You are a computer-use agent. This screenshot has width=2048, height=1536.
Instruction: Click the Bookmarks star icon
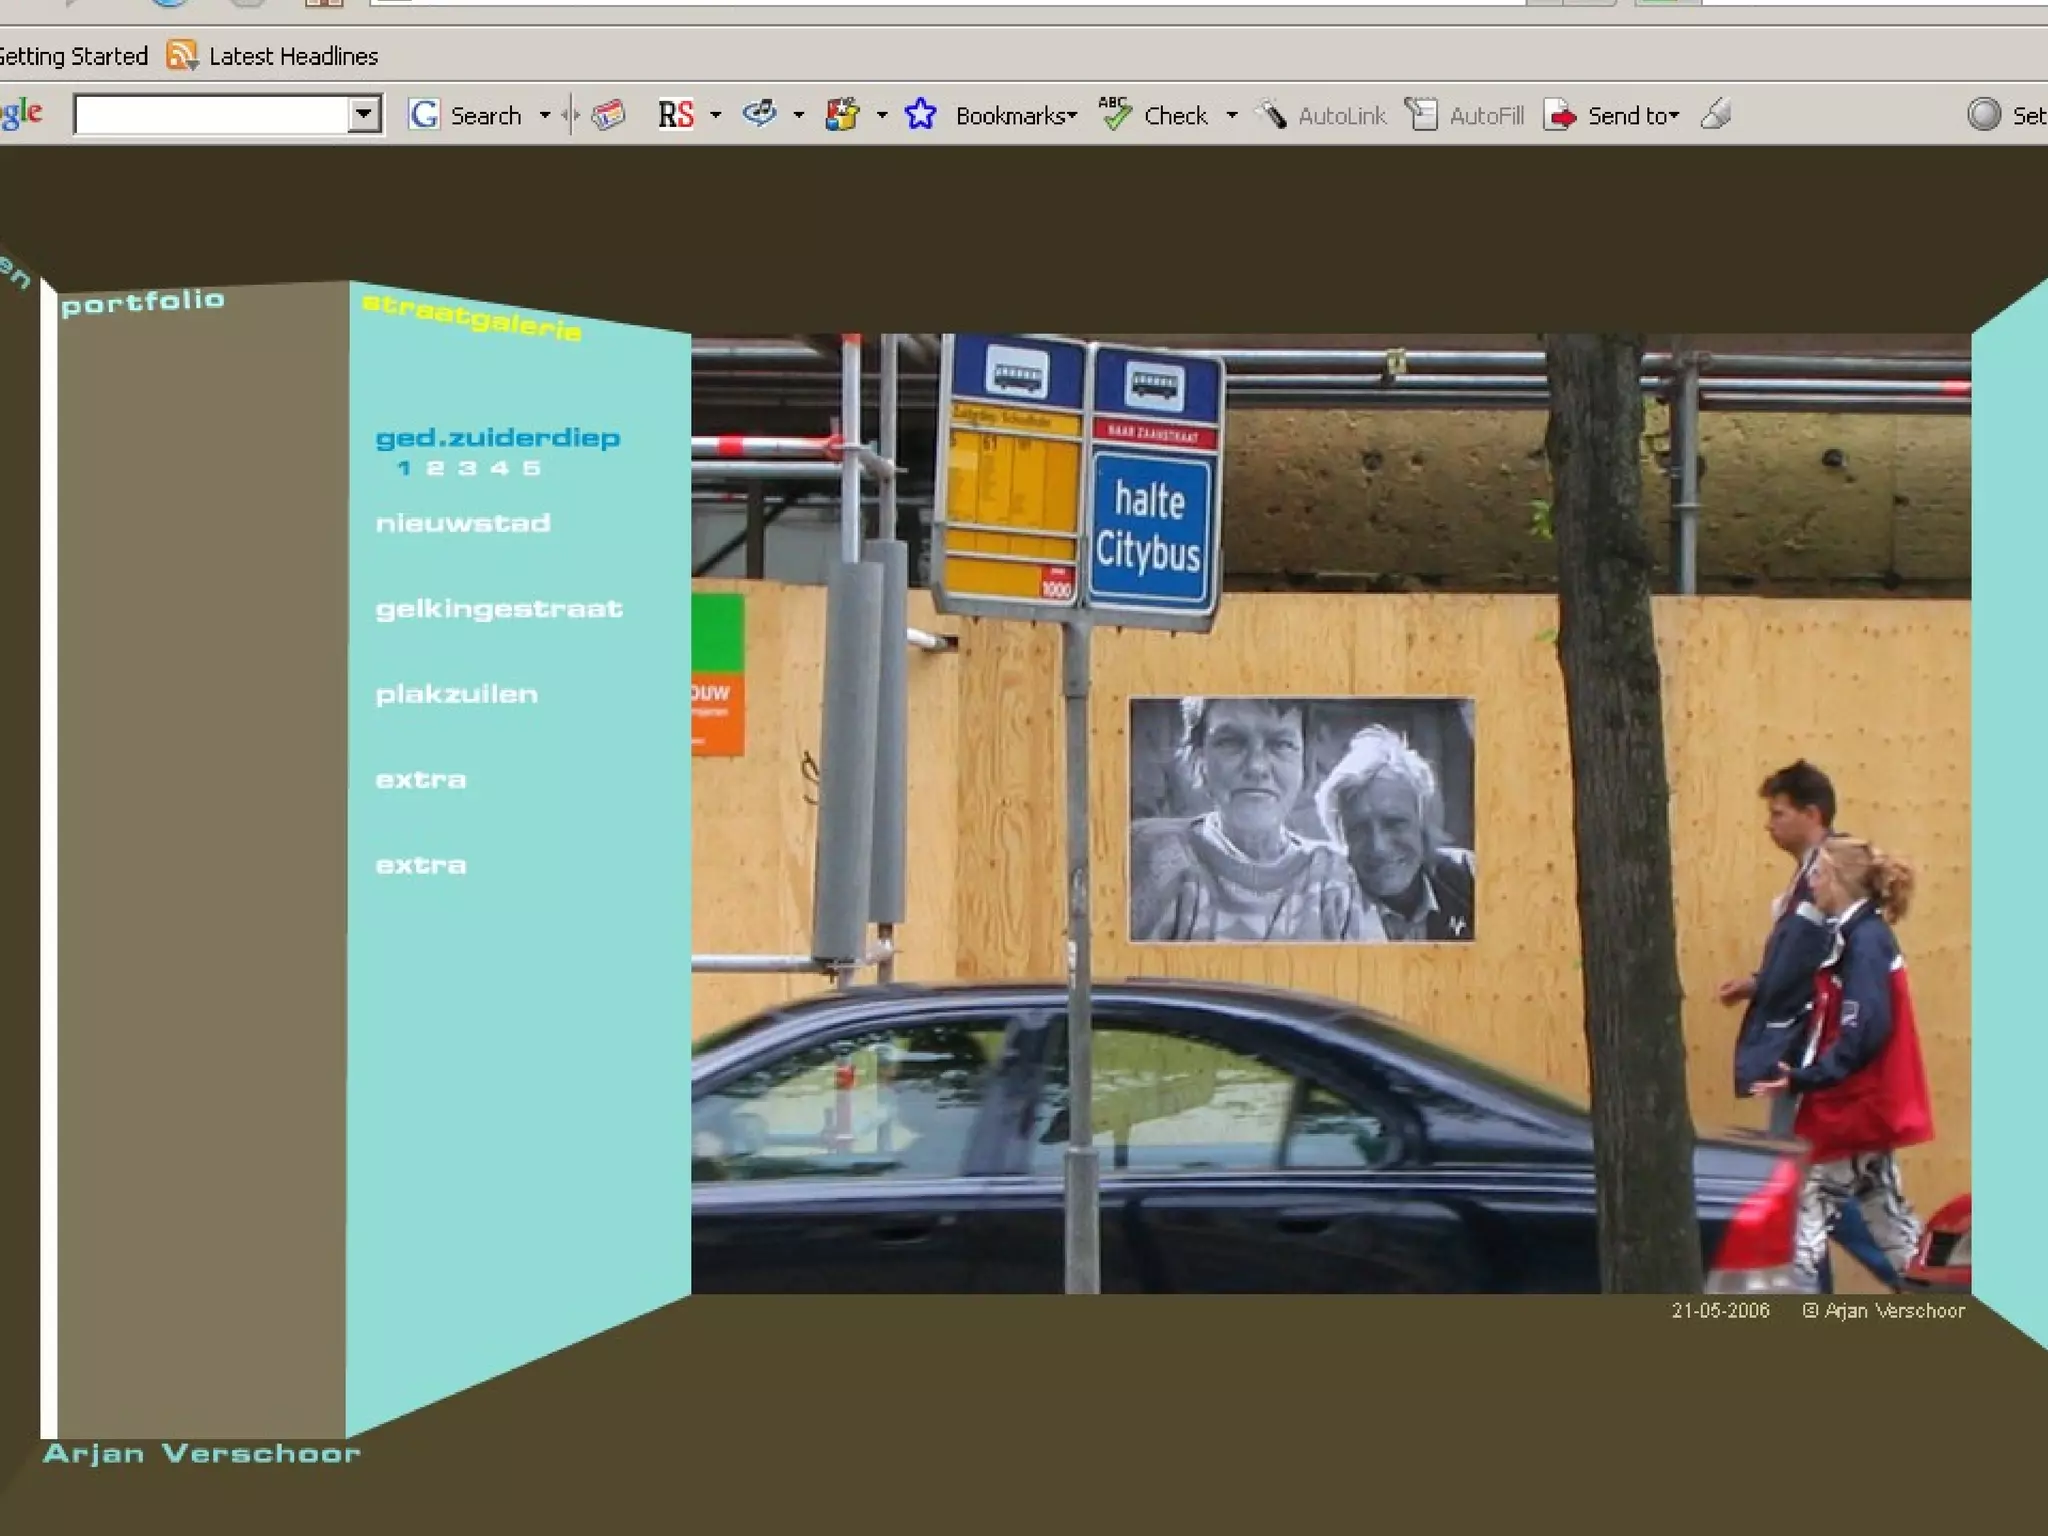click(920, 116)
